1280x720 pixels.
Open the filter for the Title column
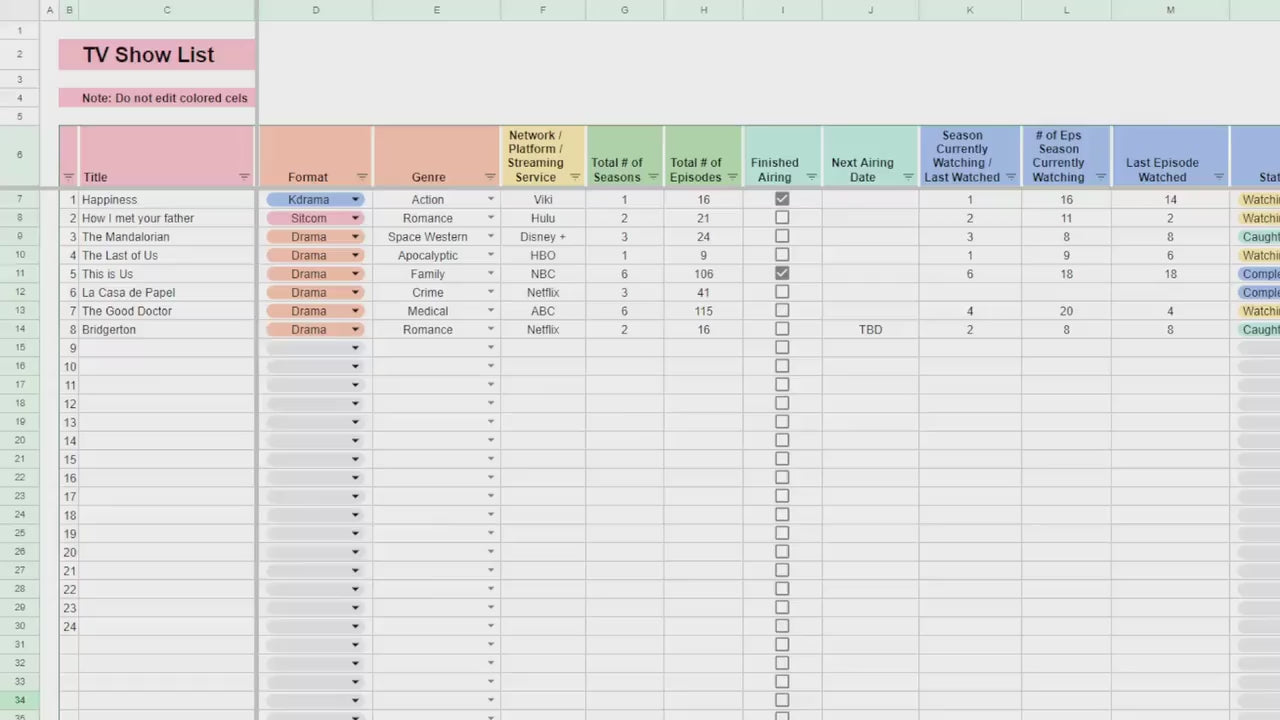pos(244,177)
